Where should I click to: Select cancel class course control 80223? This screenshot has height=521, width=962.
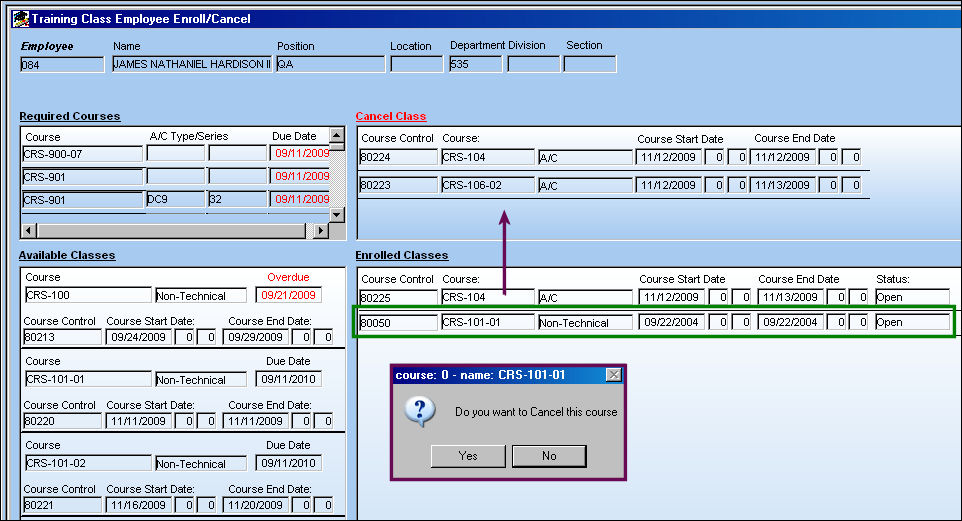click(x=398, y=185)
